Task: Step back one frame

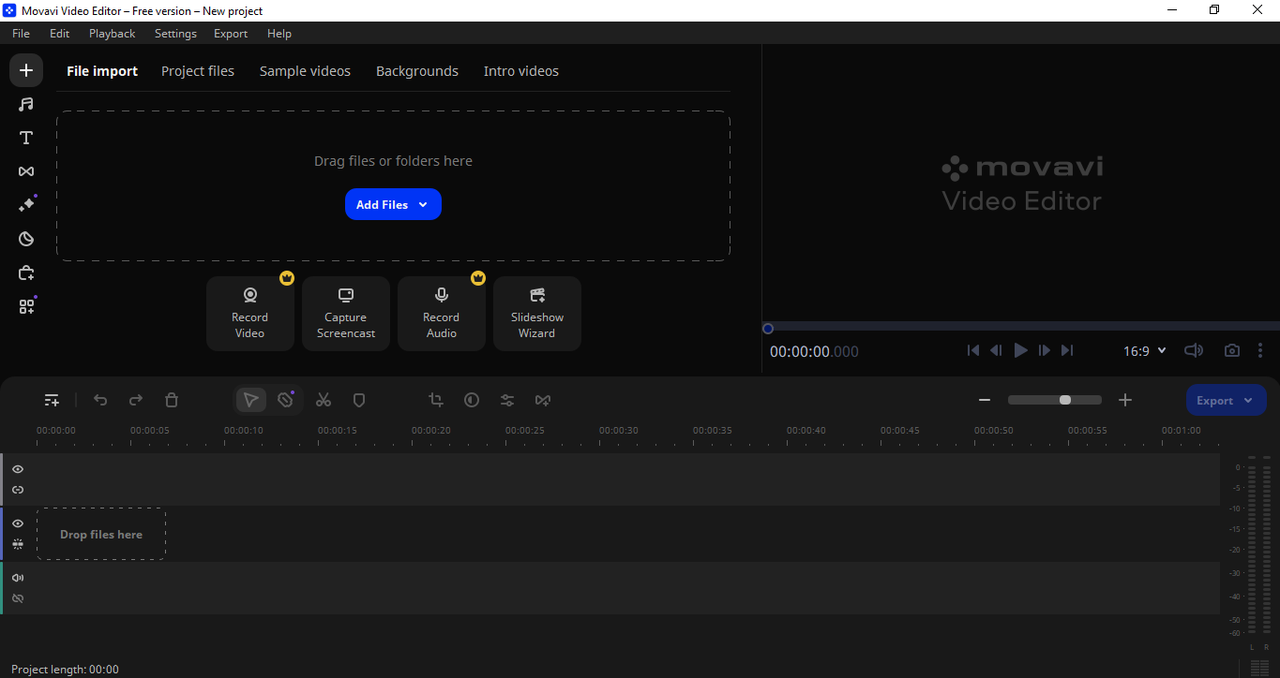Action: click(996, 351)
